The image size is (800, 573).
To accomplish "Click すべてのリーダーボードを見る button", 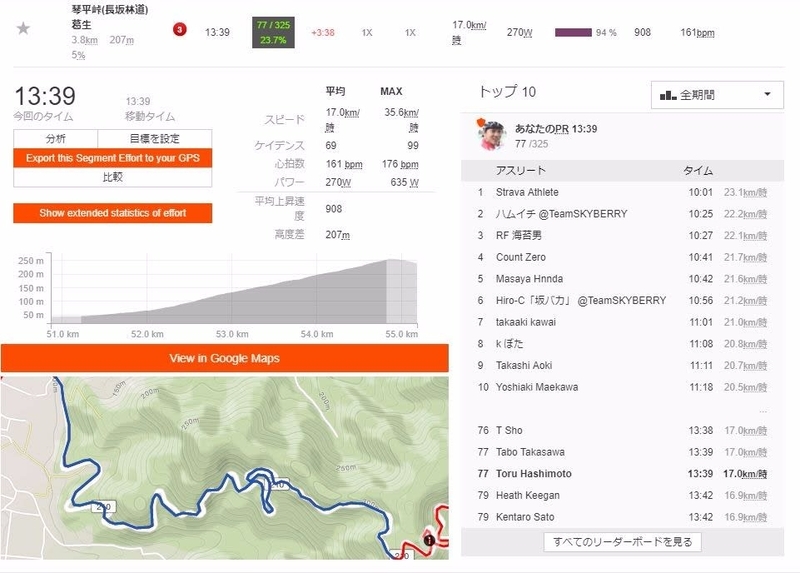I will pyautogui.click(x=622, y=541).
